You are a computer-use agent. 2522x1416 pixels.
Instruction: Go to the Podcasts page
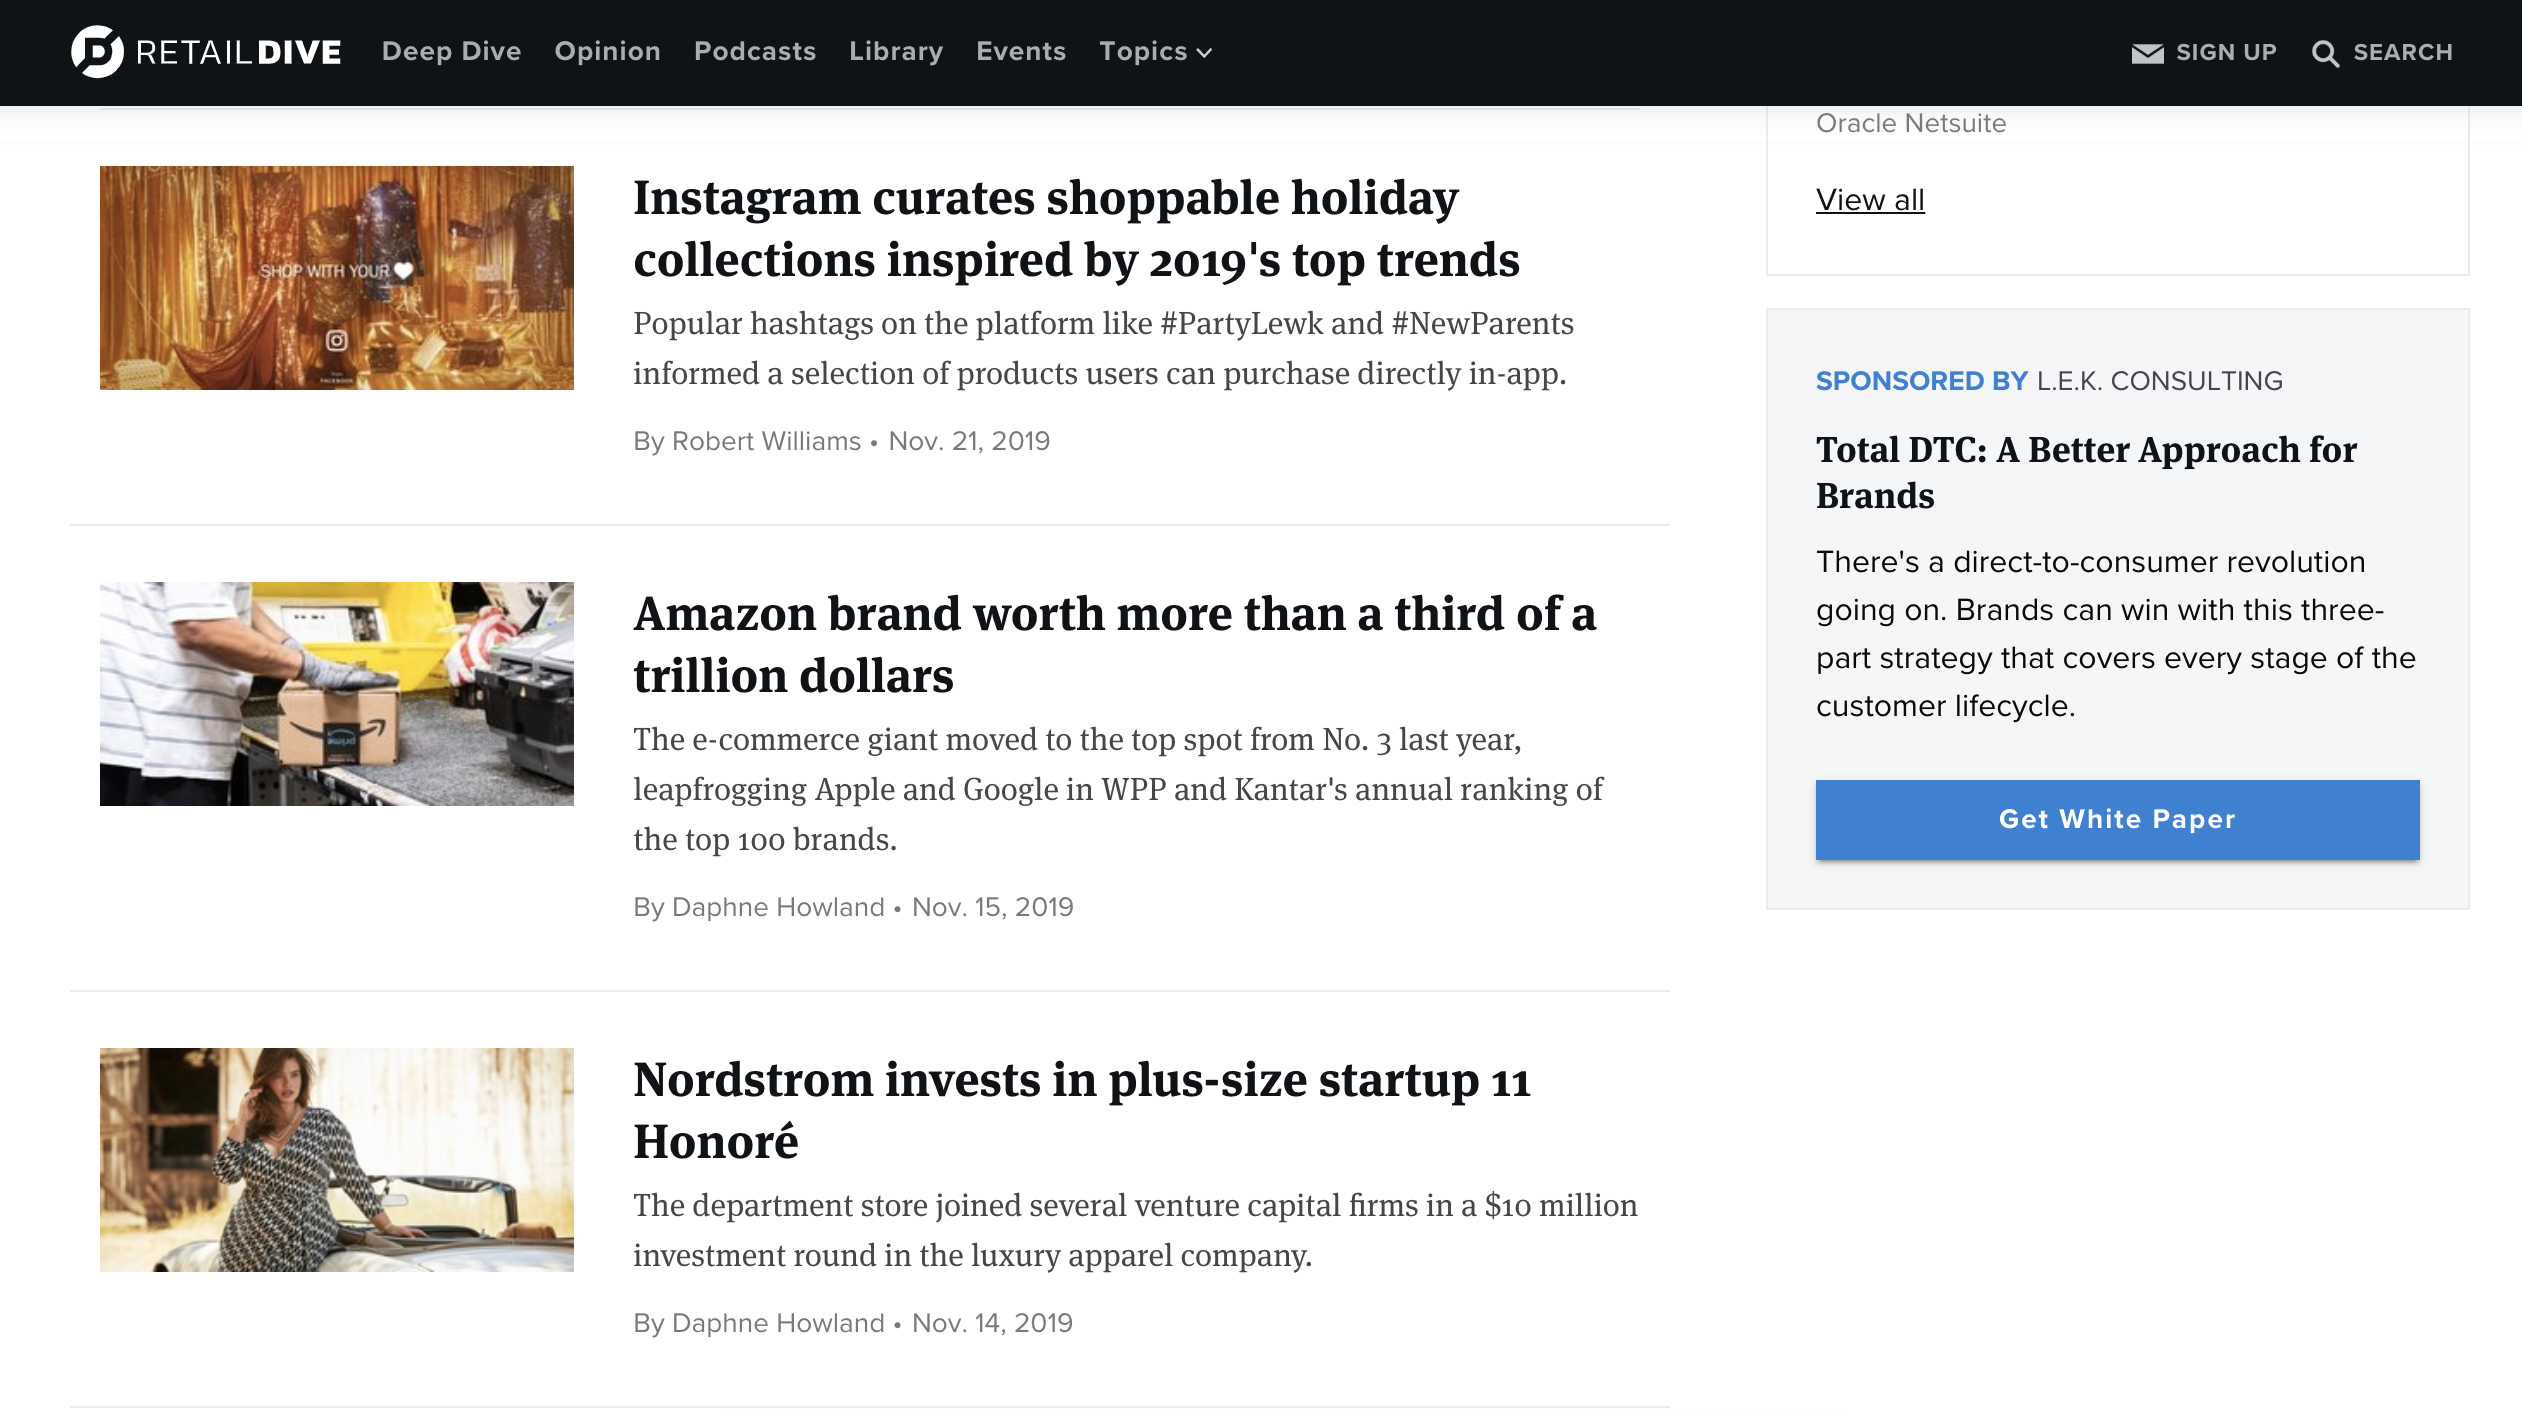pyautogui.click(x=755, y=51)
